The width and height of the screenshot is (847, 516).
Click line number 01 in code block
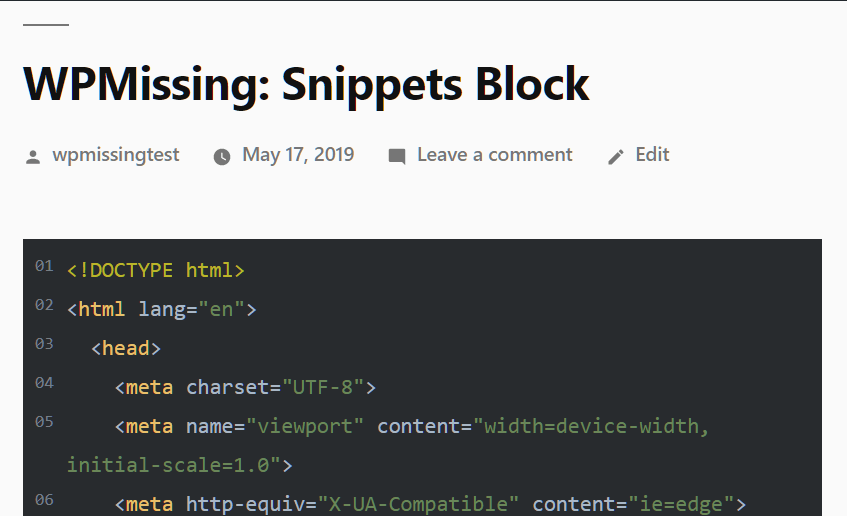coord(44,266)
